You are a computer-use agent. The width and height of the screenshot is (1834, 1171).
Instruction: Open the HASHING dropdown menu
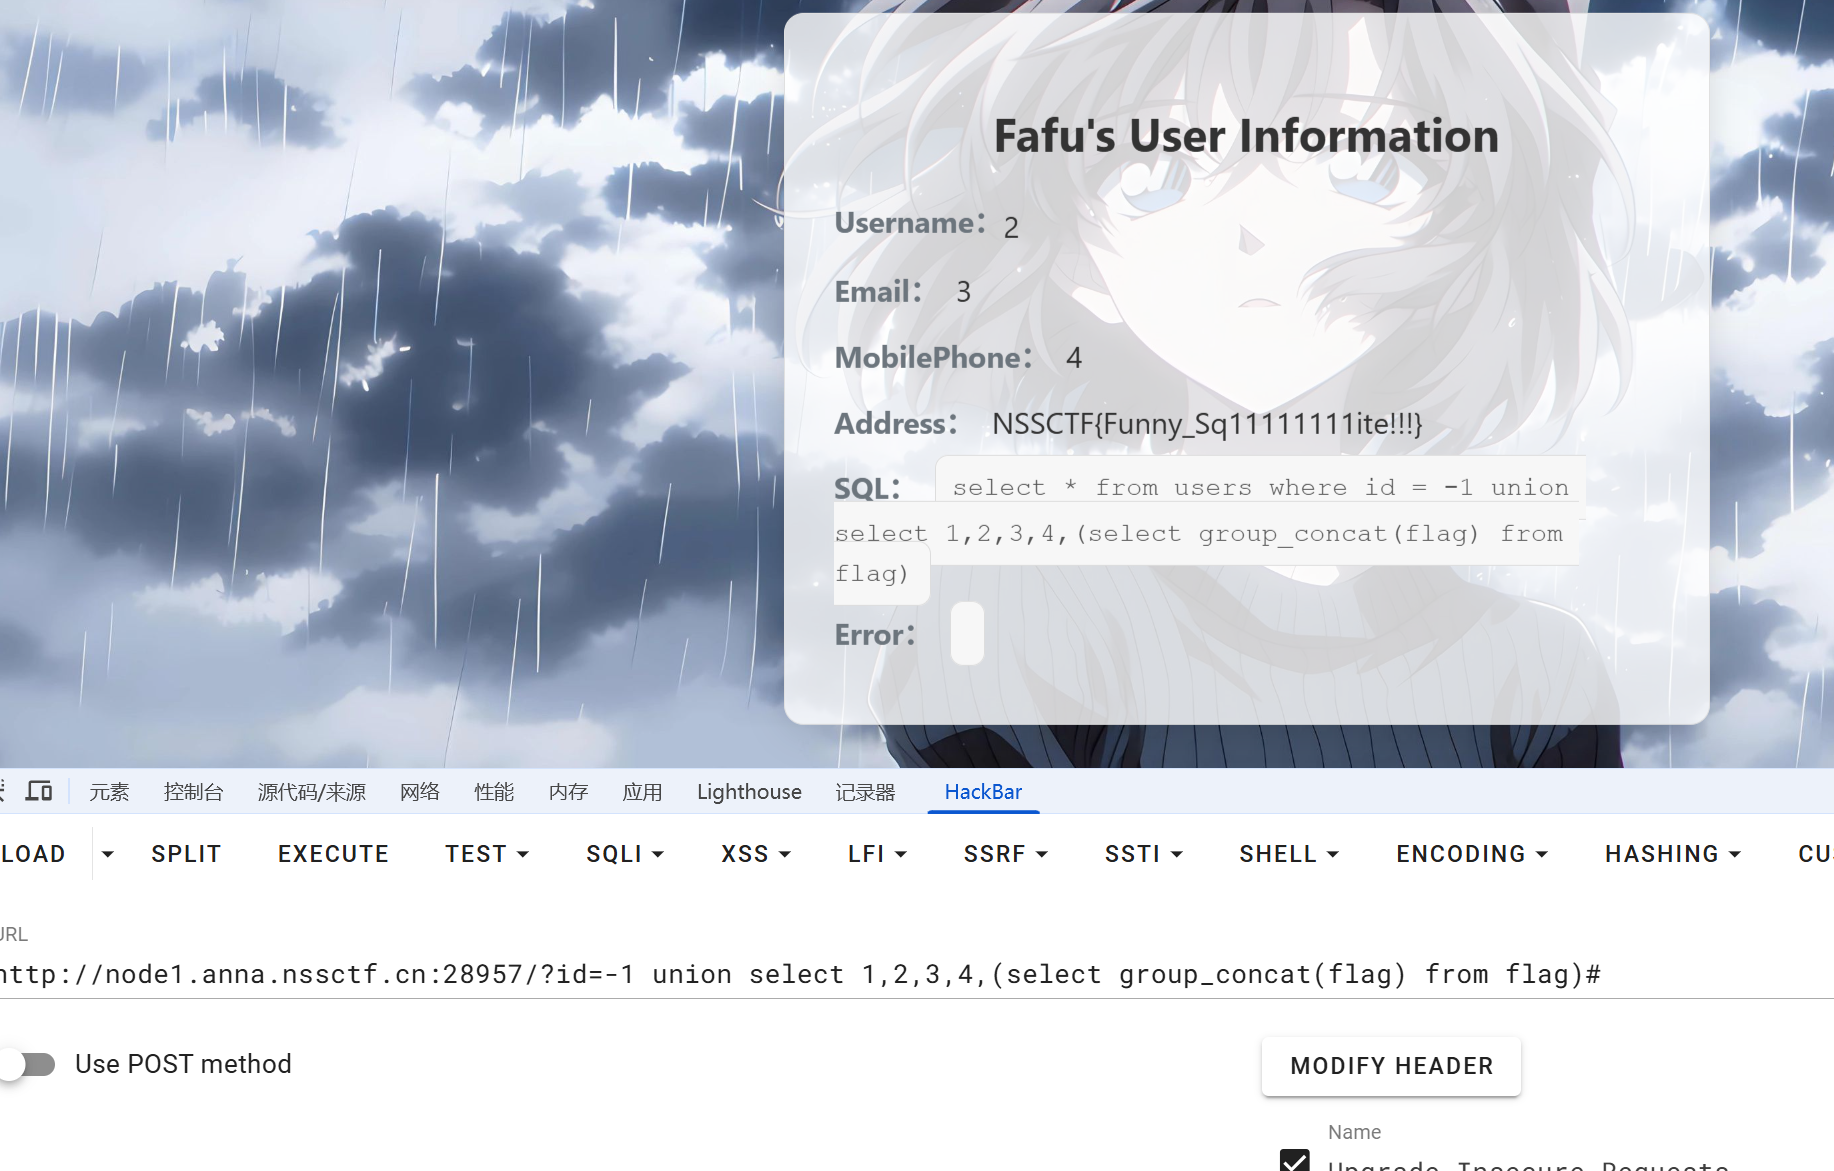click(x=1673, y=854)
